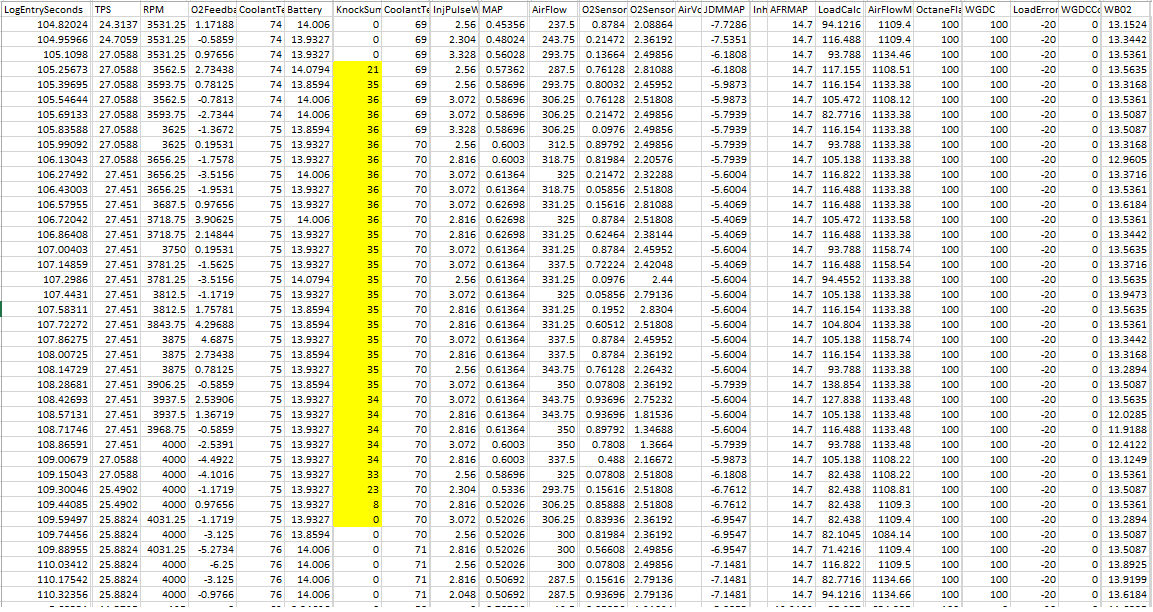The height and width of the screenshot is (612, 1153).
Task: Select the LogEntrySeconds cell 104.82024
Action: [x=44, y=23]
